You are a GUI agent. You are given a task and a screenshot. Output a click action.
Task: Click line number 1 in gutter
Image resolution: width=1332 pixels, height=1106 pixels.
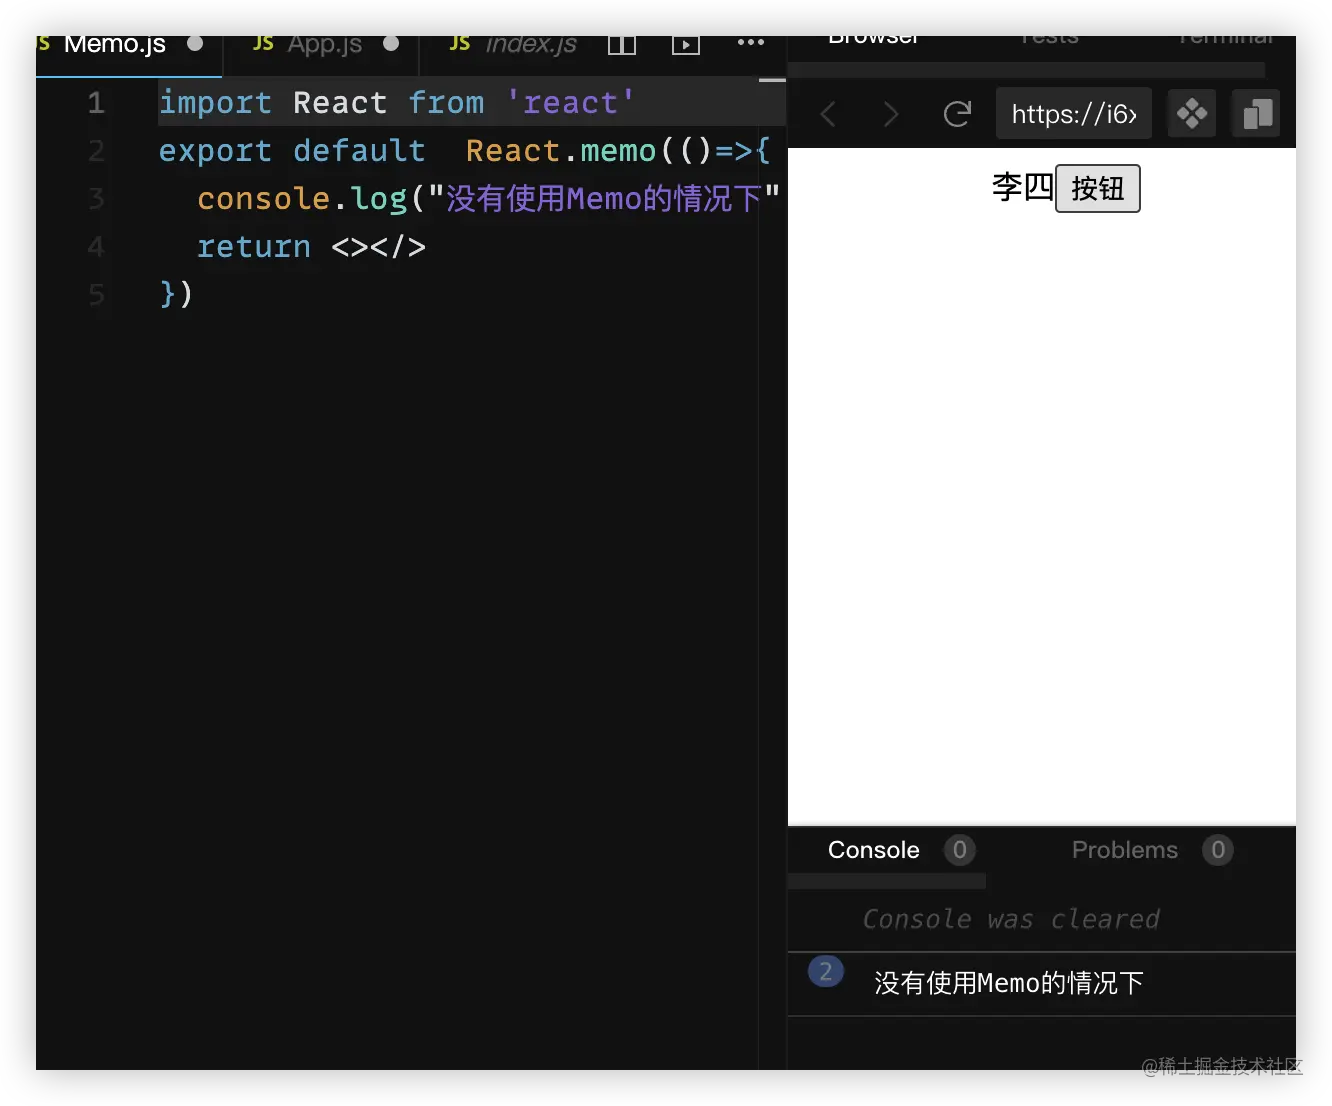(x=96, y=103)
